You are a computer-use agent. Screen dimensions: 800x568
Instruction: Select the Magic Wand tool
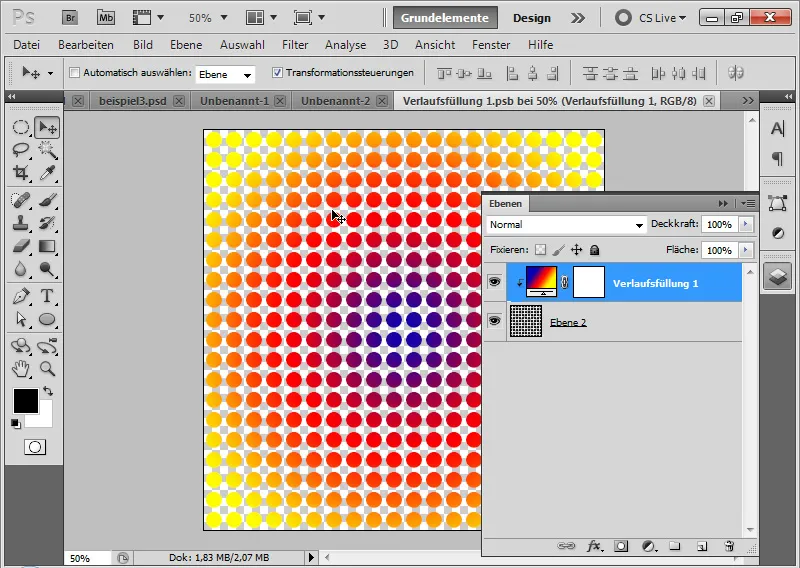coord(47,150)
